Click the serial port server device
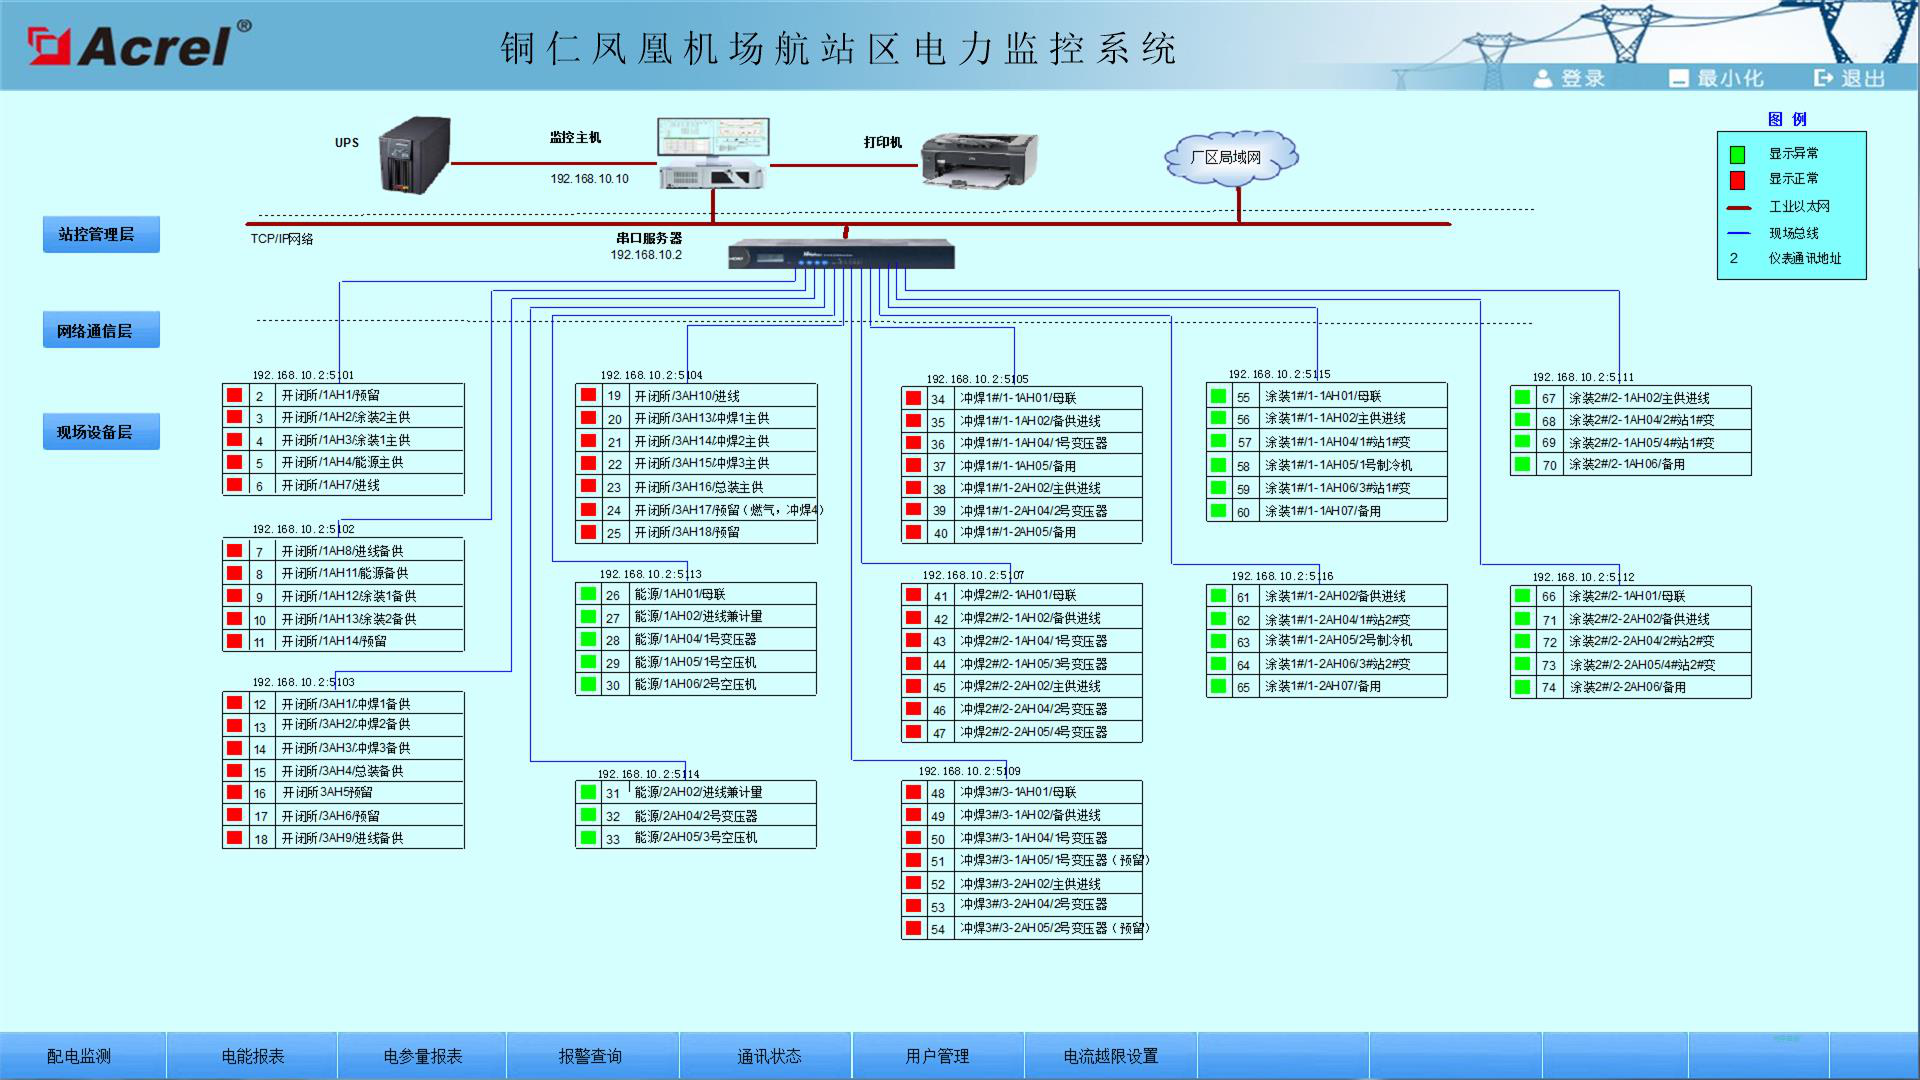The image size is (1920, 1080). point(841,254)
